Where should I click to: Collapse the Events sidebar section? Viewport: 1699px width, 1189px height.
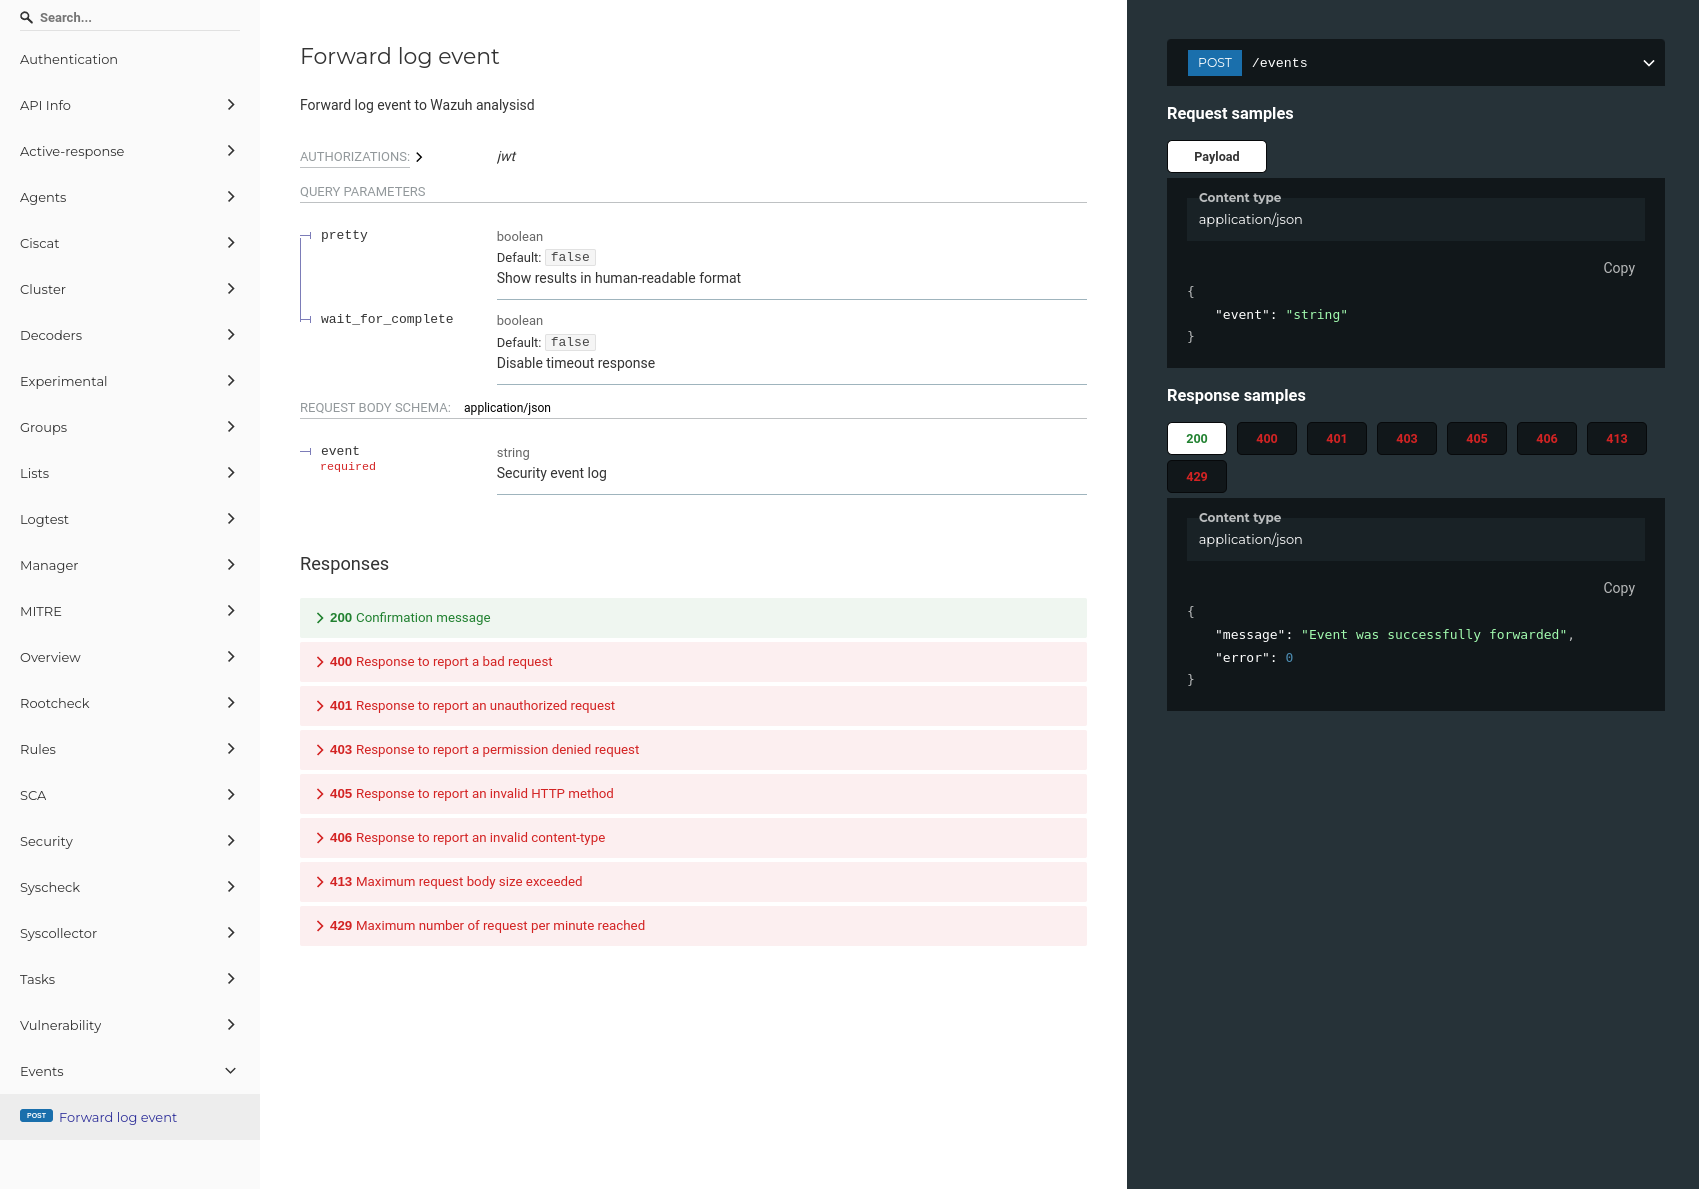tap(231, 1070)
